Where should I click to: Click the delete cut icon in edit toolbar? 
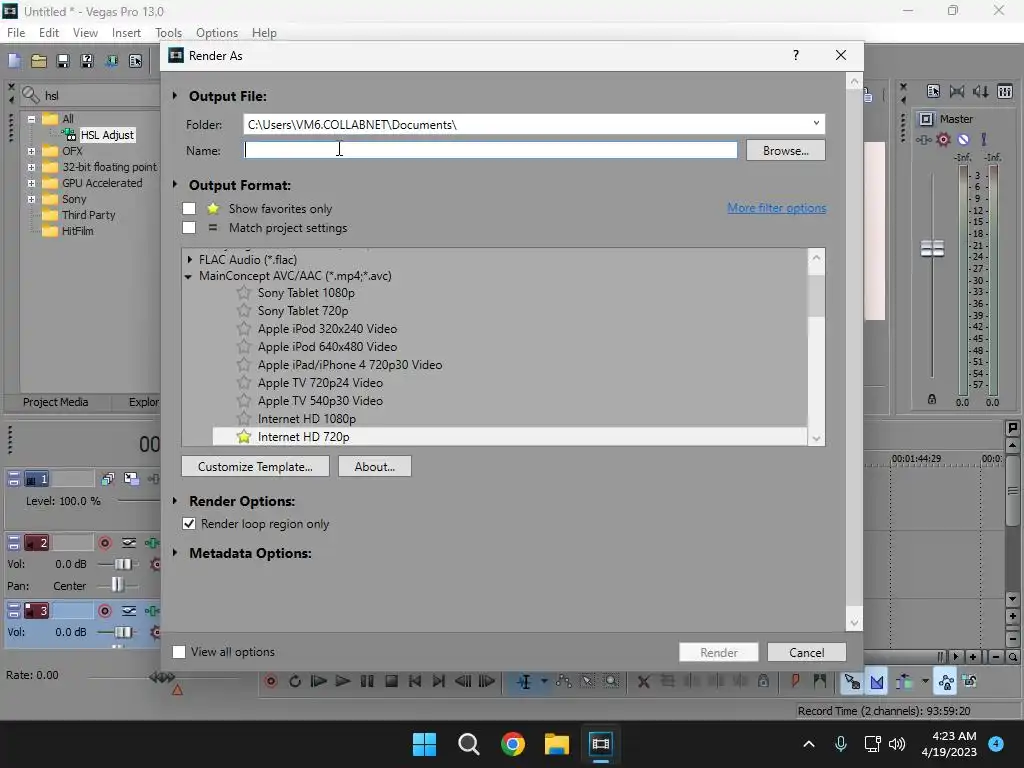tap(643, 681)
